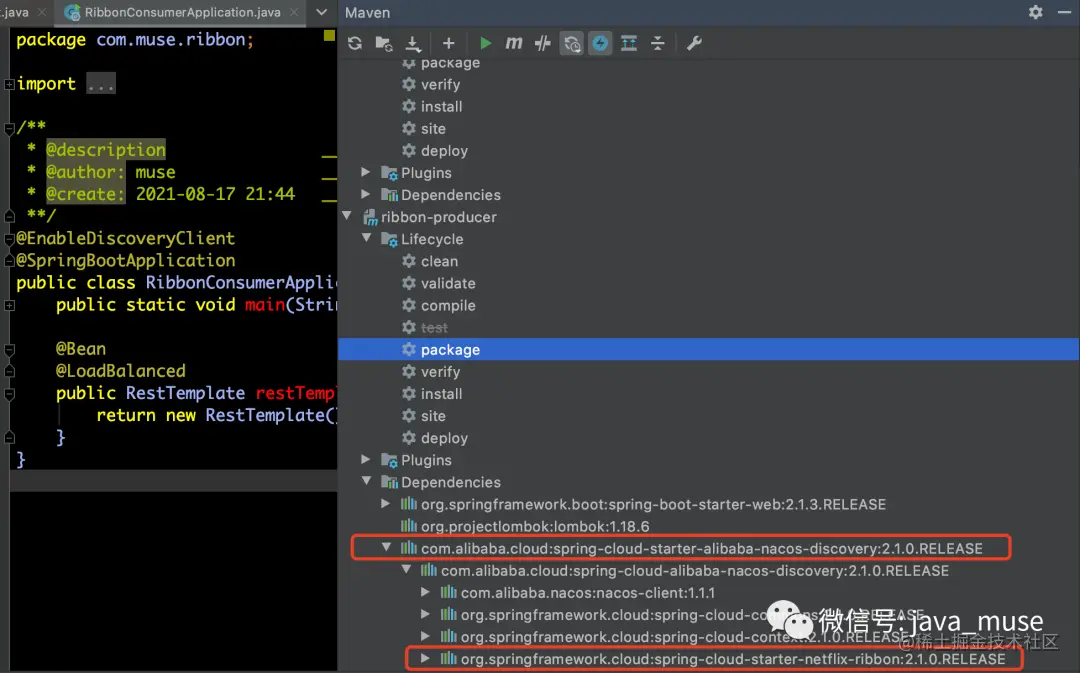The image size is (1080, 673).
Task: Expand spring-boot-starter-web dependency
Action: click(386, 504)
